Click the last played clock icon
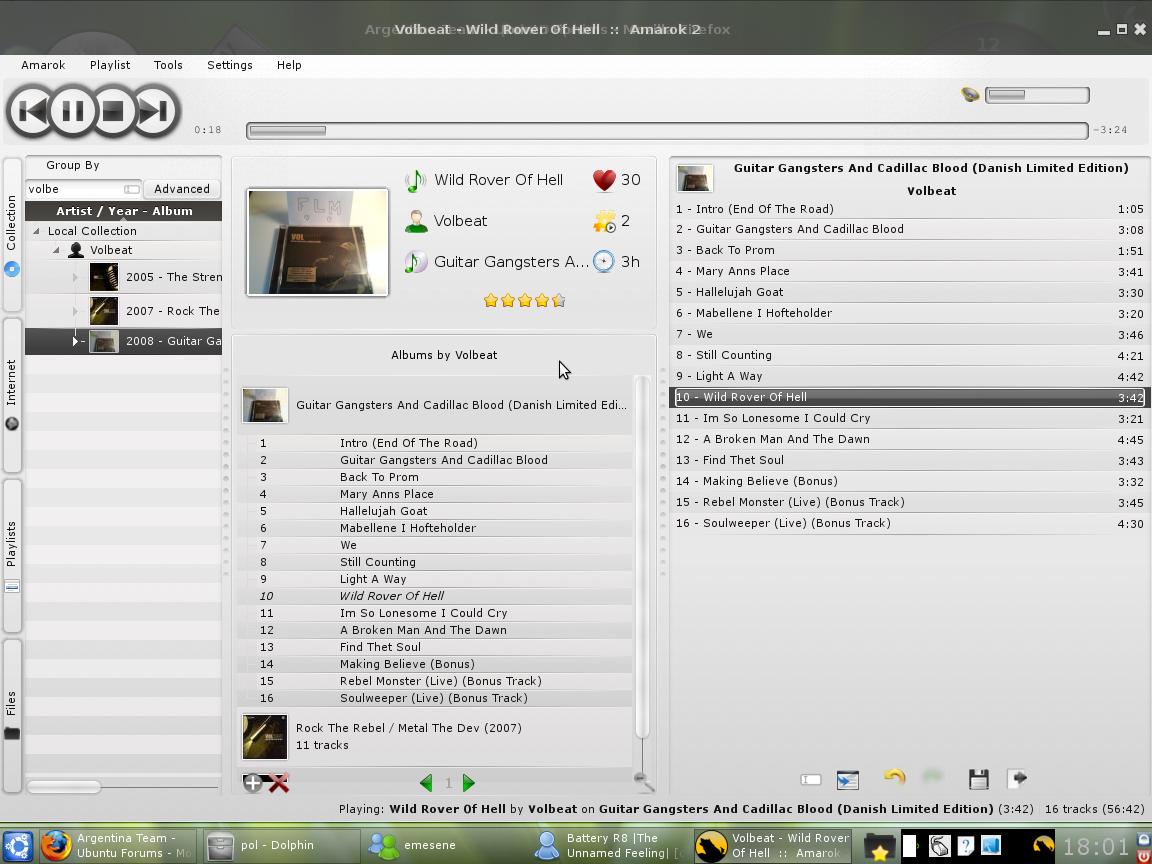 603,262
